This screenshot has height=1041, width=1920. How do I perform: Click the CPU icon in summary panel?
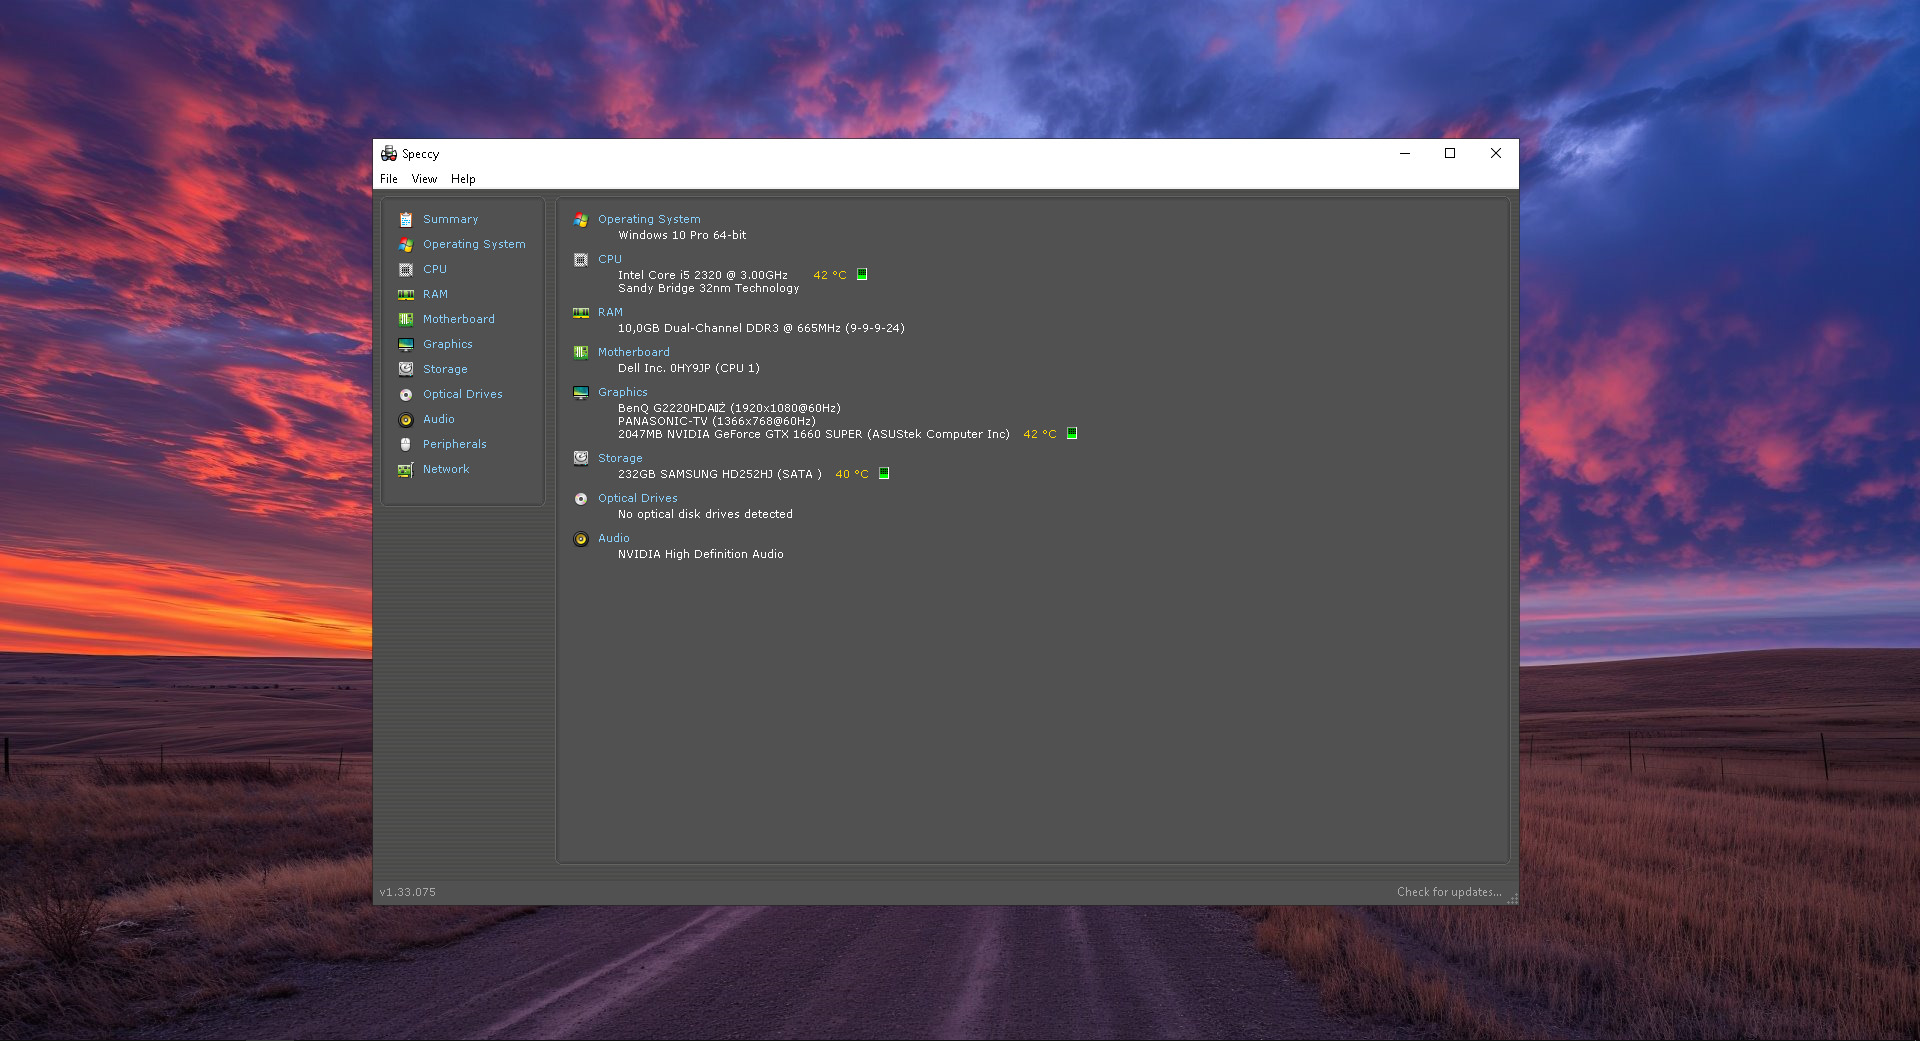coord(581,260)
